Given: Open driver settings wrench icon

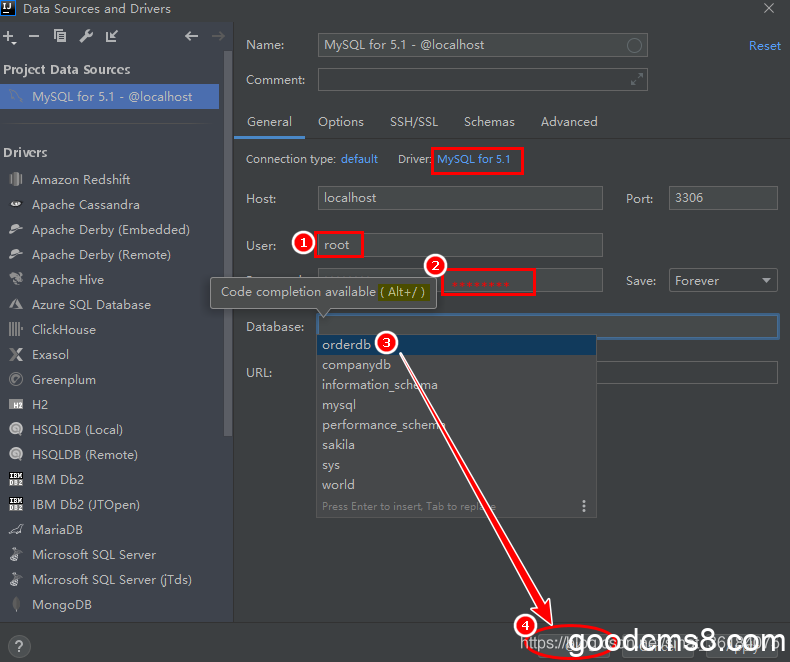Looking at the screenshot, I should [x=86, y=36].
